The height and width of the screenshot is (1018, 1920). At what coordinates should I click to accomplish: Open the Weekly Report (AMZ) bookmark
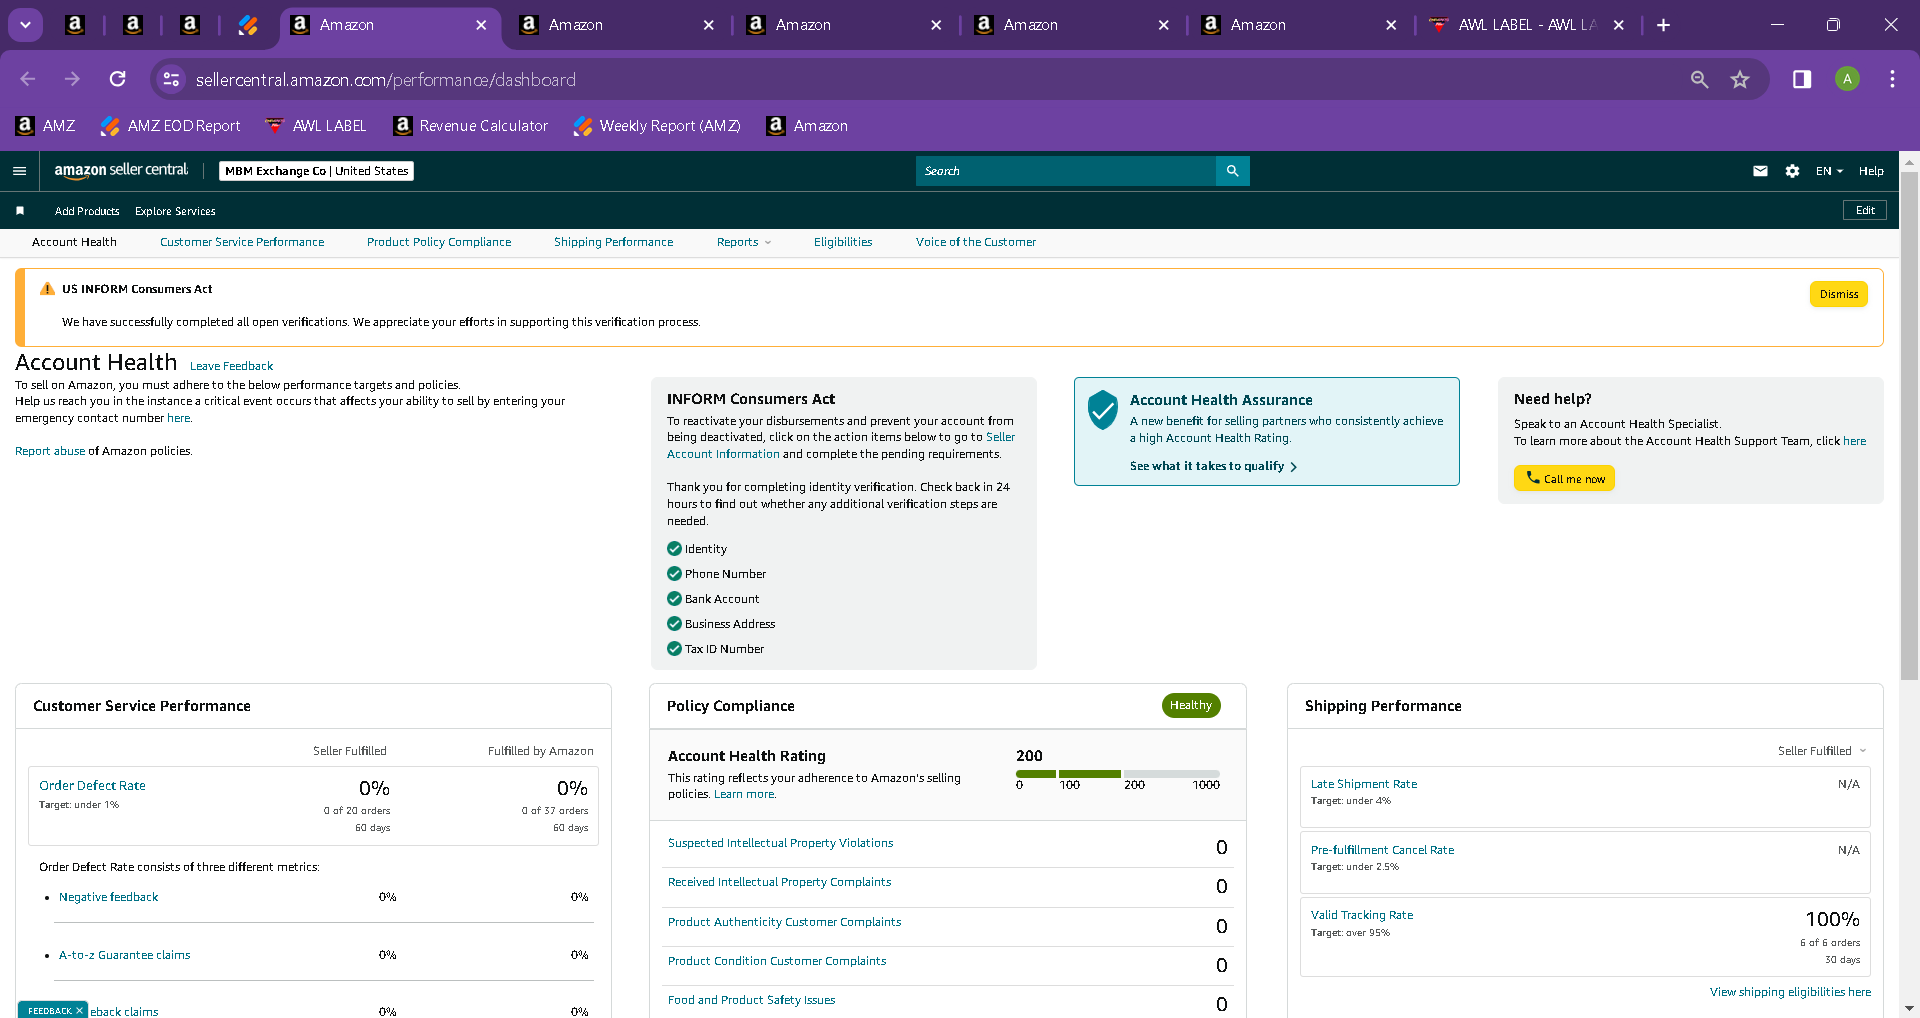coord(657,126)
